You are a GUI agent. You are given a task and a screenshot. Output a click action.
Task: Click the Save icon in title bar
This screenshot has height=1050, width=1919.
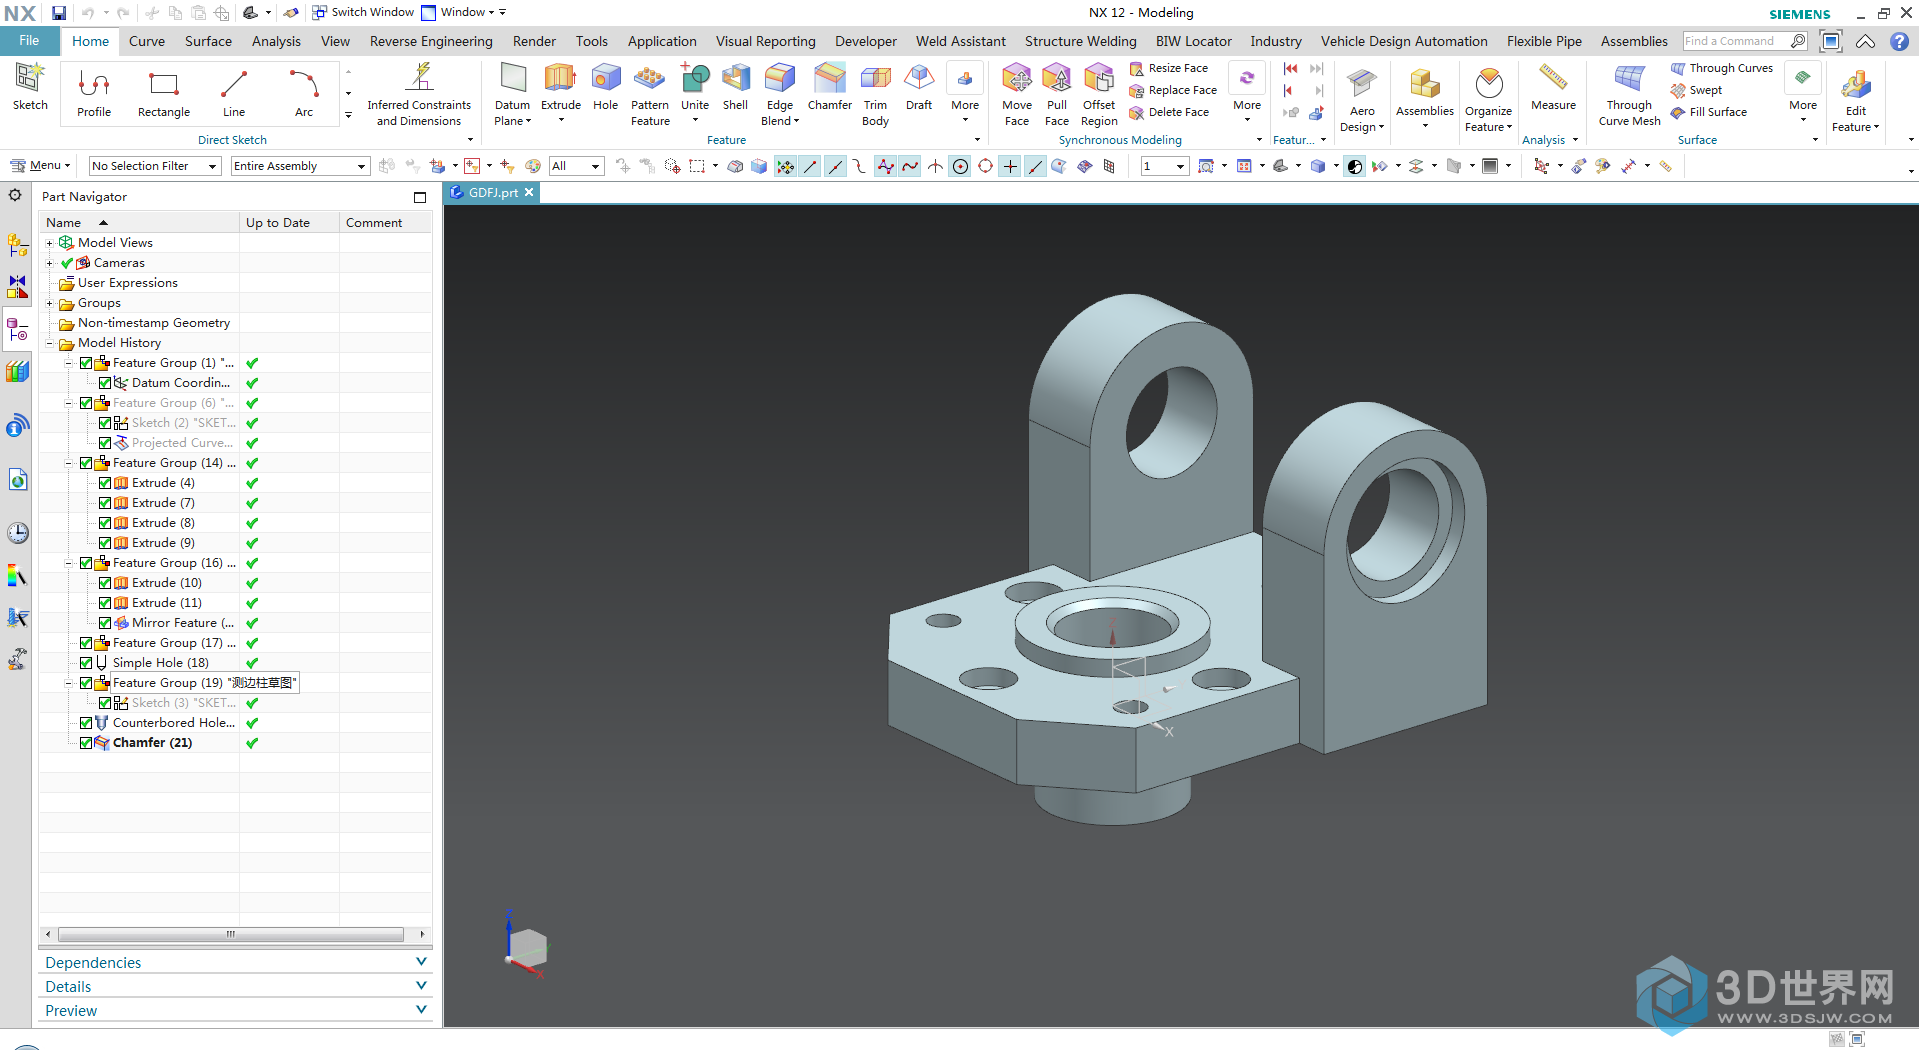pos(59,13)
